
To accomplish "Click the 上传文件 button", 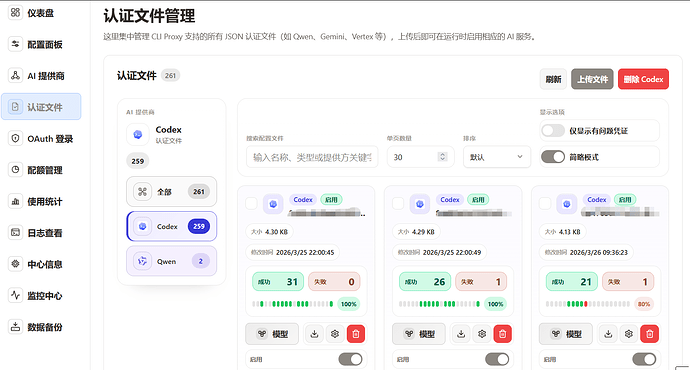I will [x=592, y=79].
